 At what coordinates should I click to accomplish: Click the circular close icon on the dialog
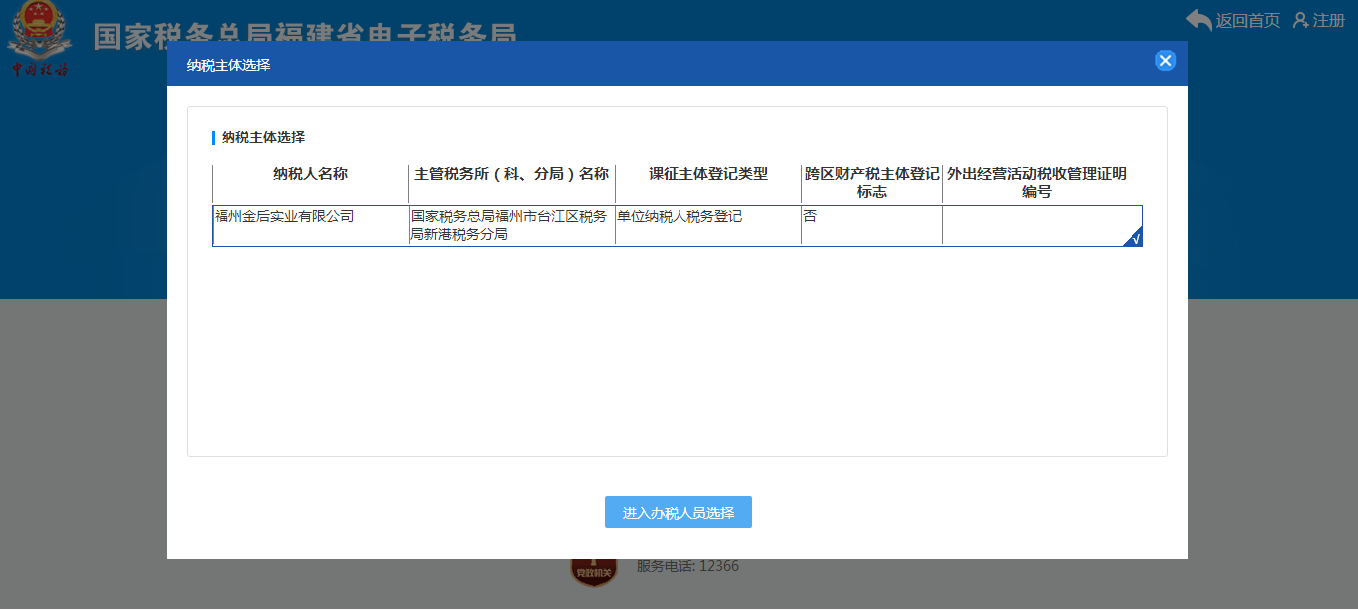pos(1165,60)
